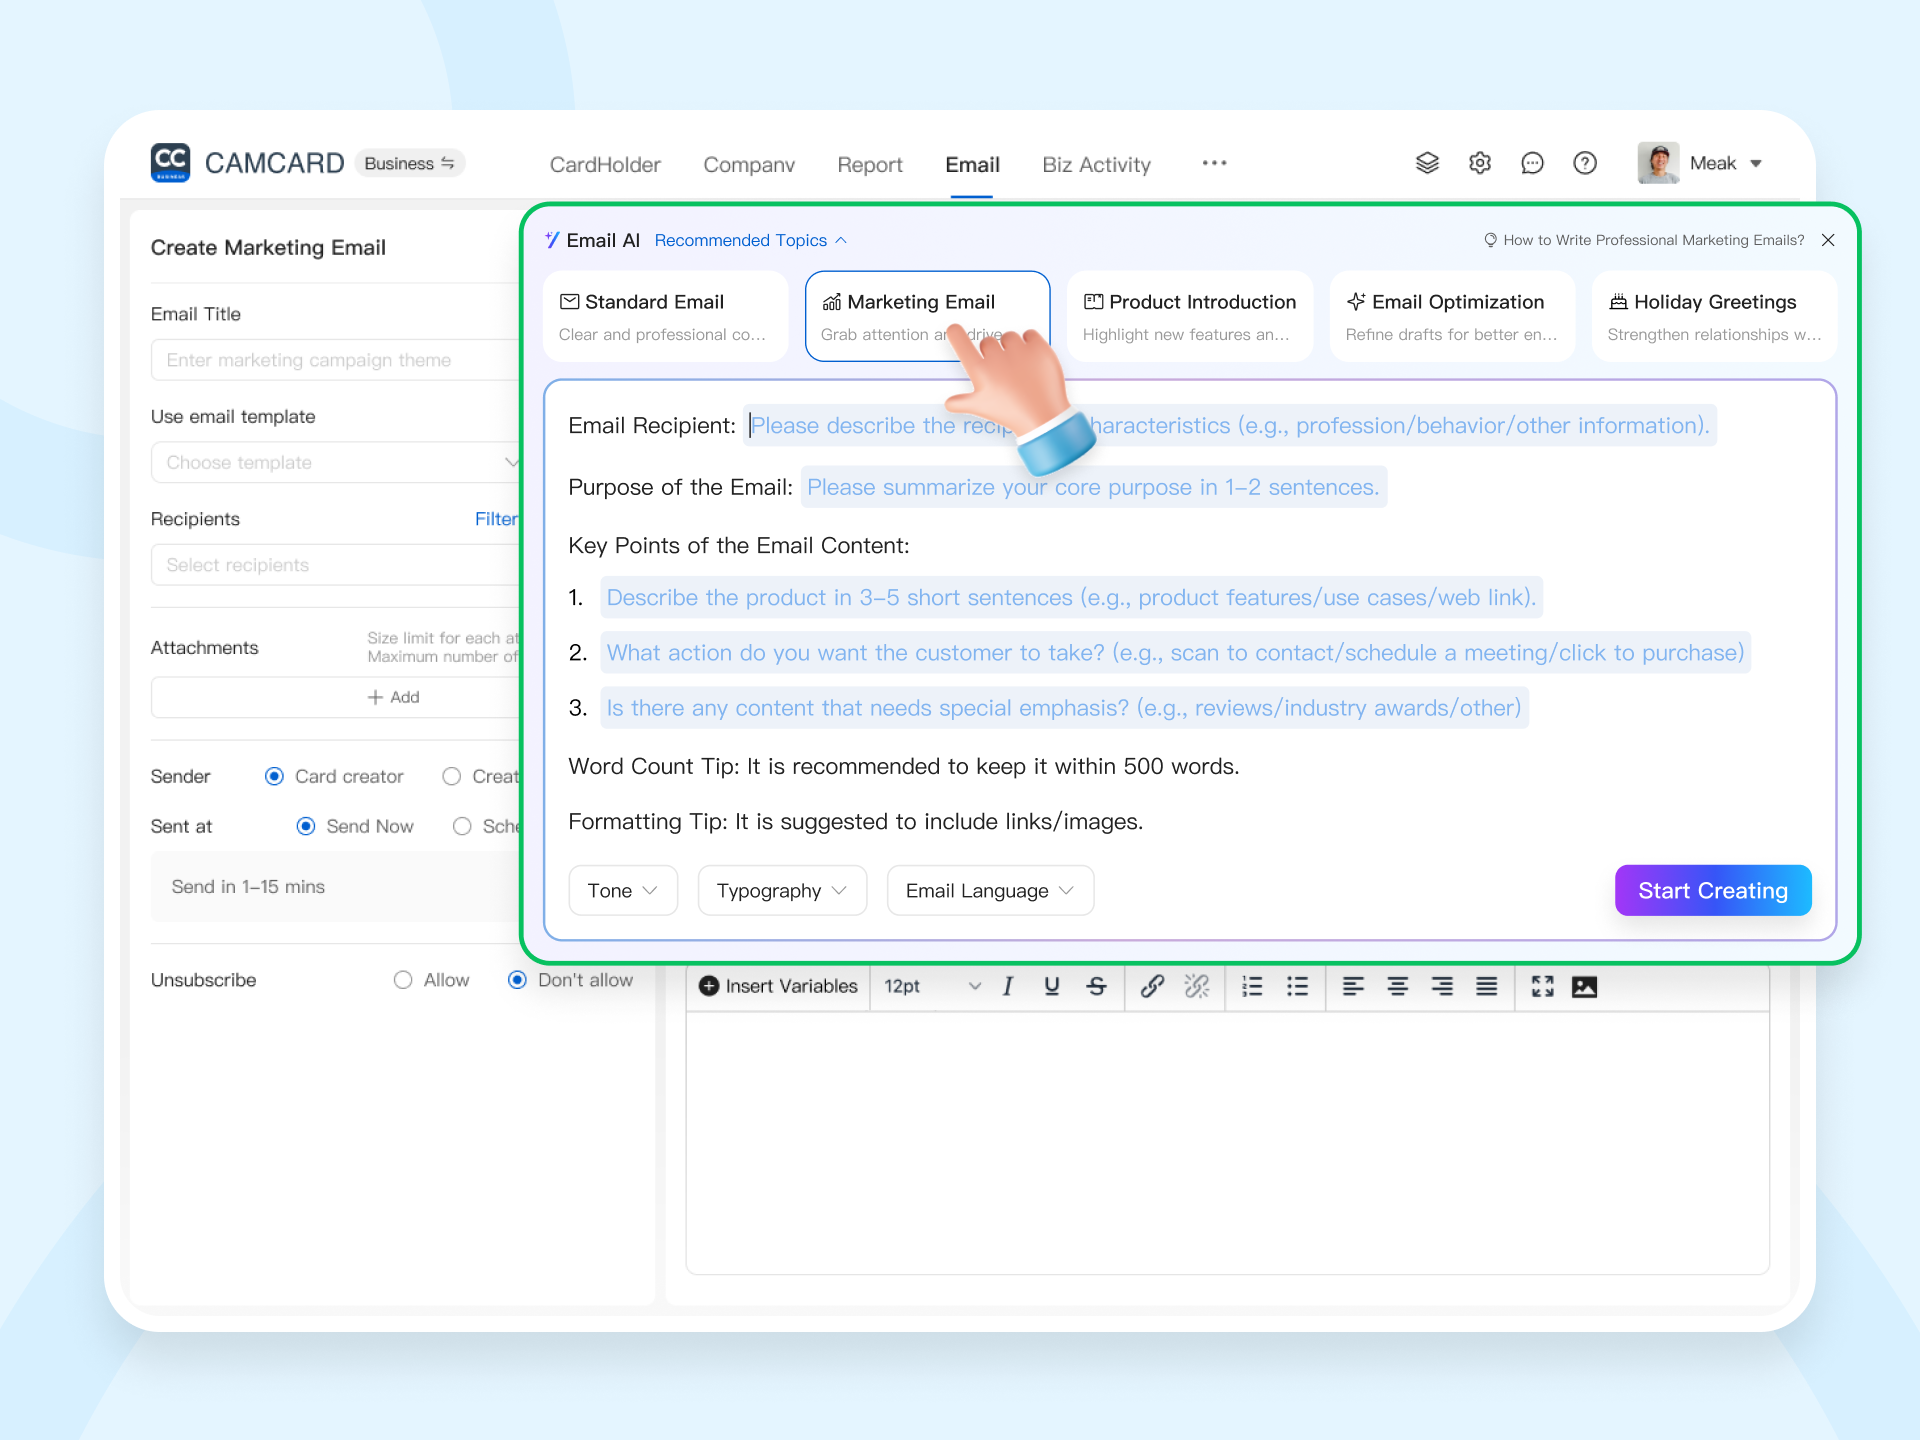1920x1440 pixels.
Task: Align text center
Action: coord(1398,987)
